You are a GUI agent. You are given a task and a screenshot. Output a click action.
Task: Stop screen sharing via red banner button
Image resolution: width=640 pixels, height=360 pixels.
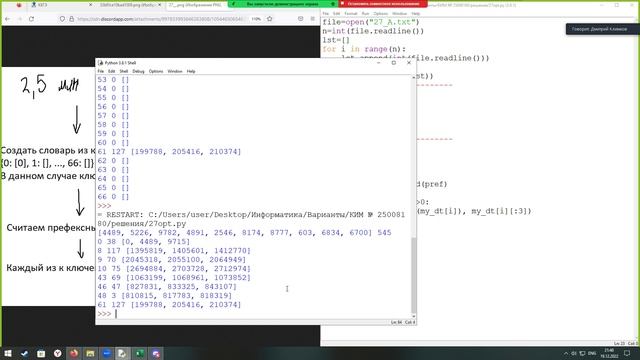(383, 4)
